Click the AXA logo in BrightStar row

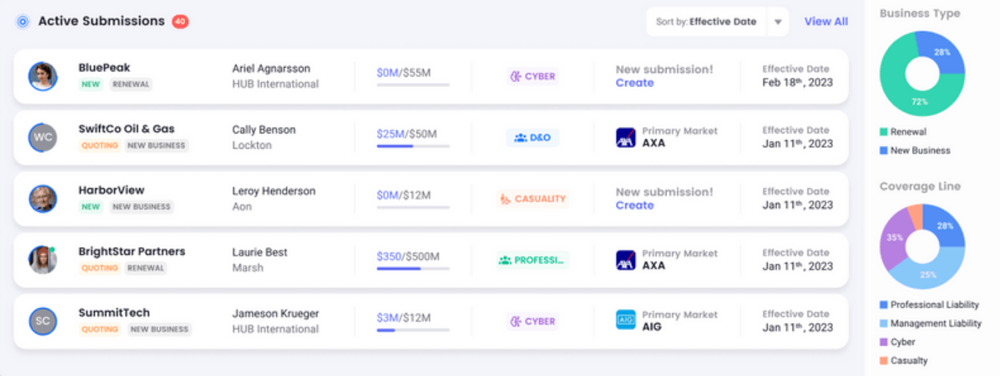pos(626,260)
